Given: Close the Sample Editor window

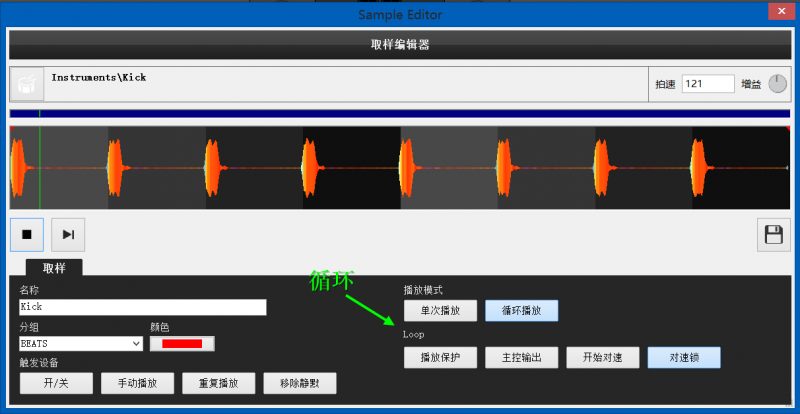Looking at the screenshot, I should pyautogui.click(x=784, y=11).
